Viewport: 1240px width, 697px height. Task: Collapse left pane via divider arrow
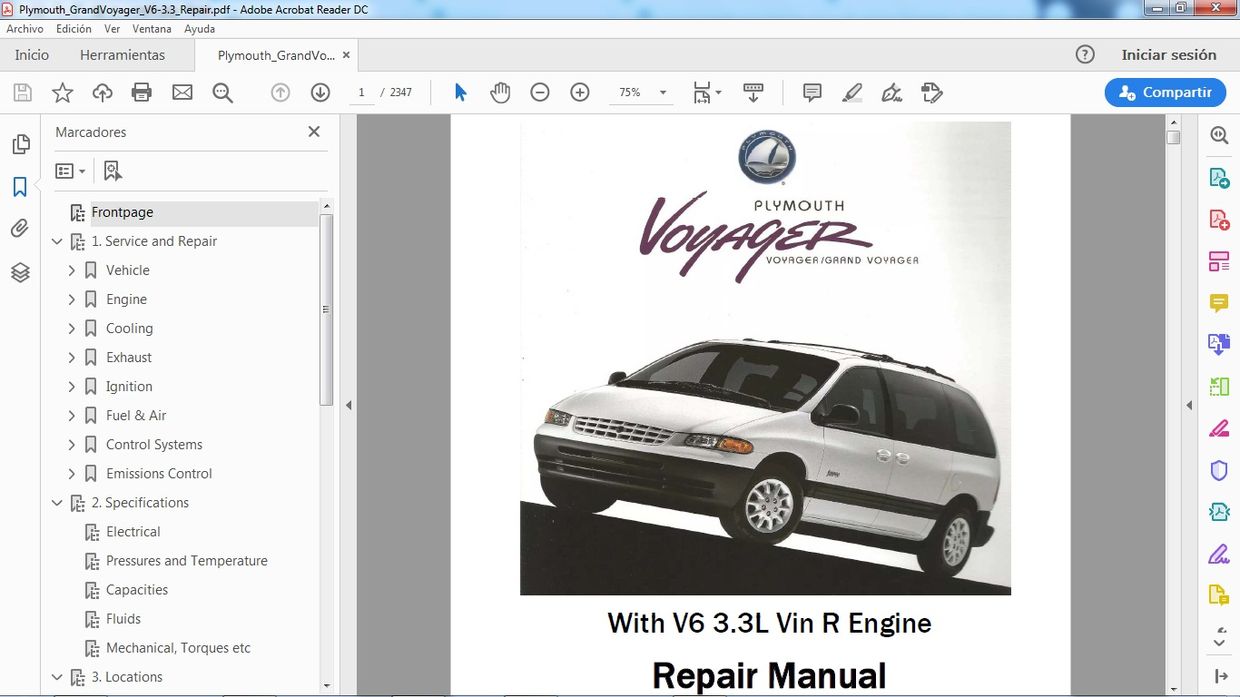tap(349, 405)
